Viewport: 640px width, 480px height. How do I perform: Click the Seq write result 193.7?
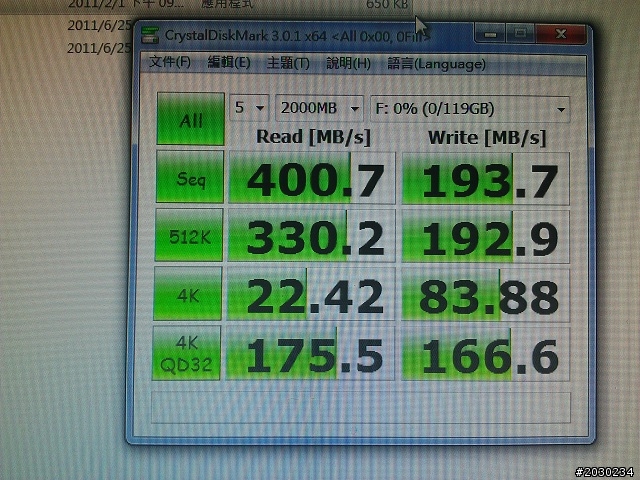(x=486, y=179)
